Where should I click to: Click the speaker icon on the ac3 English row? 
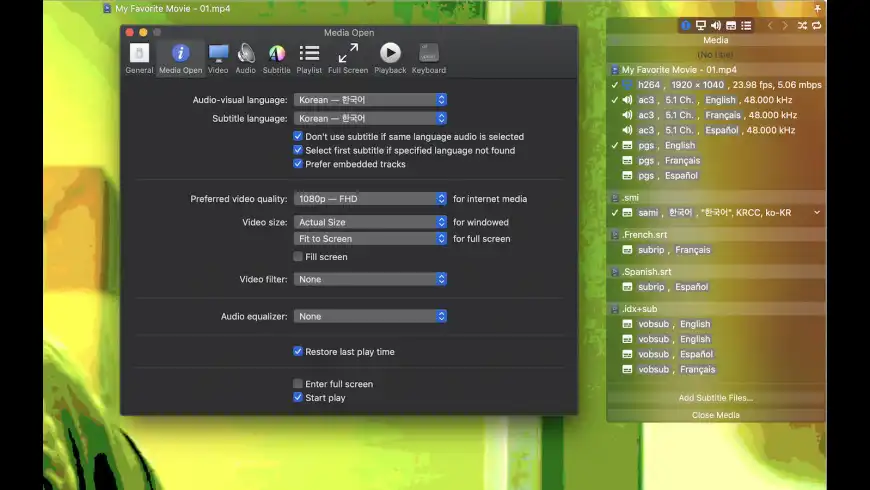[627, 100]
